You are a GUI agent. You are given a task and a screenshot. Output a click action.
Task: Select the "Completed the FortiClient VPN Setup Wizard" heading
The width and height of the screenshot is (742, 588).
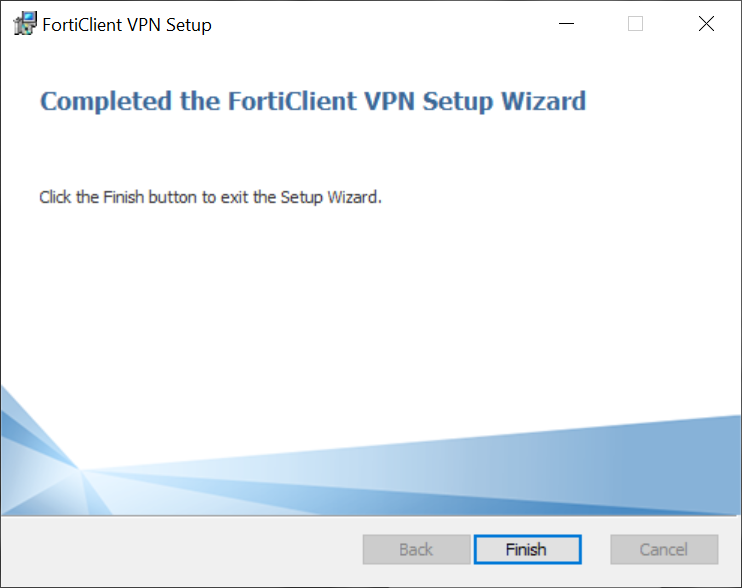click(x=312, y=101)
